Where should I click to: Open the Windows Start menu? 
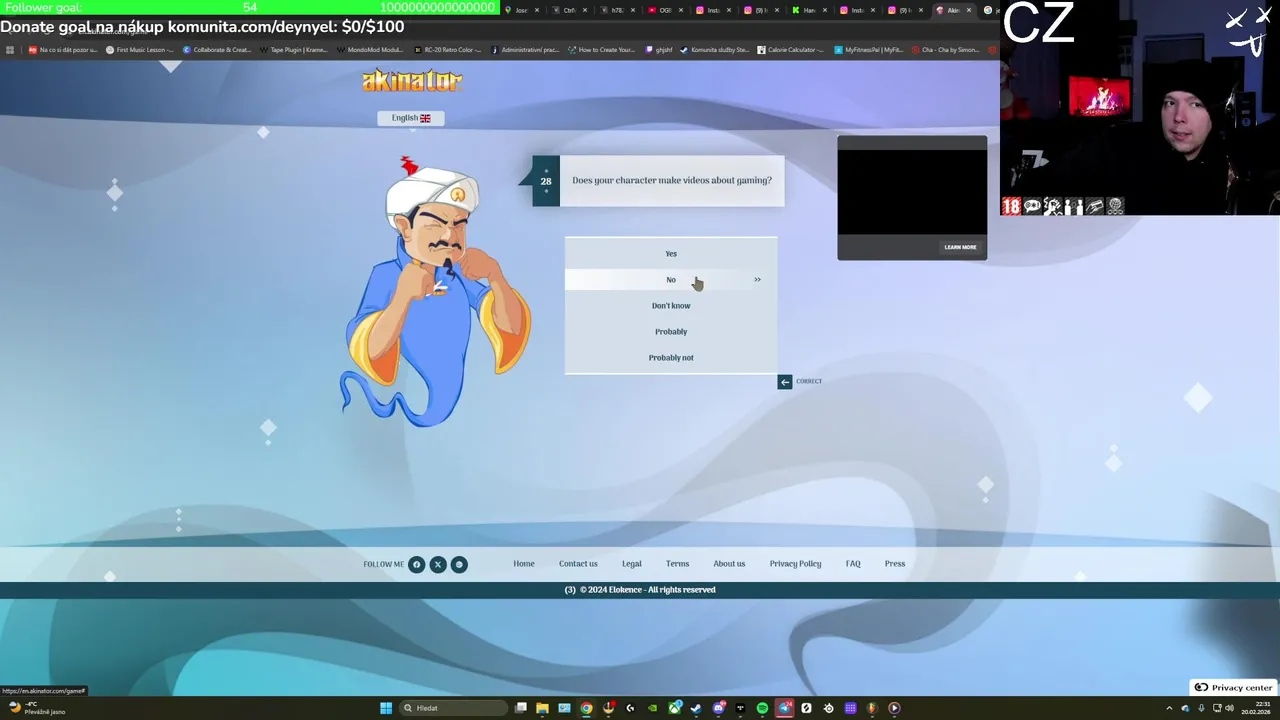pos(386,708)
